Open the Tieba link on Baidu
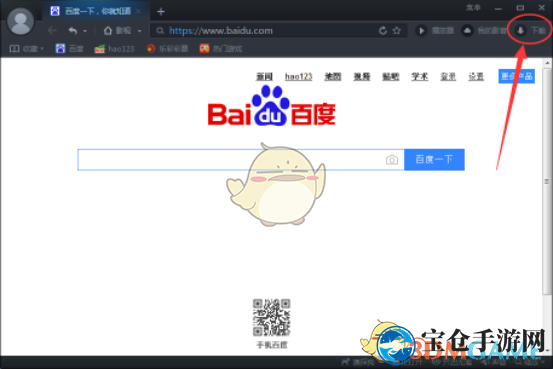553x369 pixels. (x=391, y=76)
